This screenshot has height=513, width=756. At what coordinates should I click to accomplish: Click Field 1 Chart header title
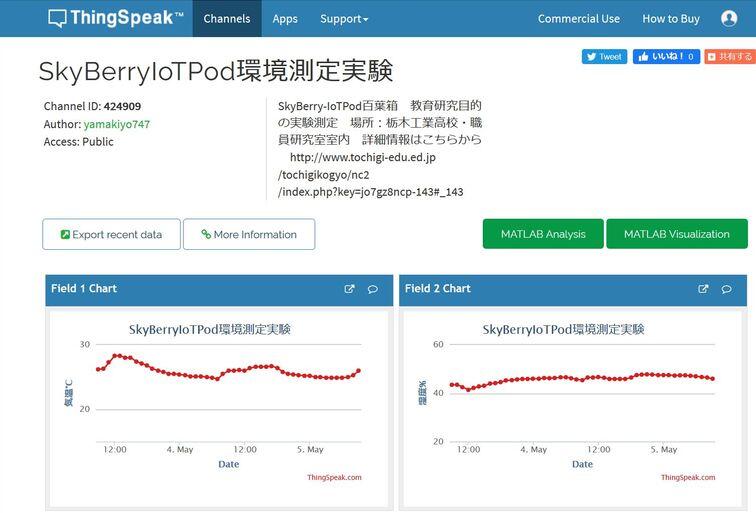84,288
